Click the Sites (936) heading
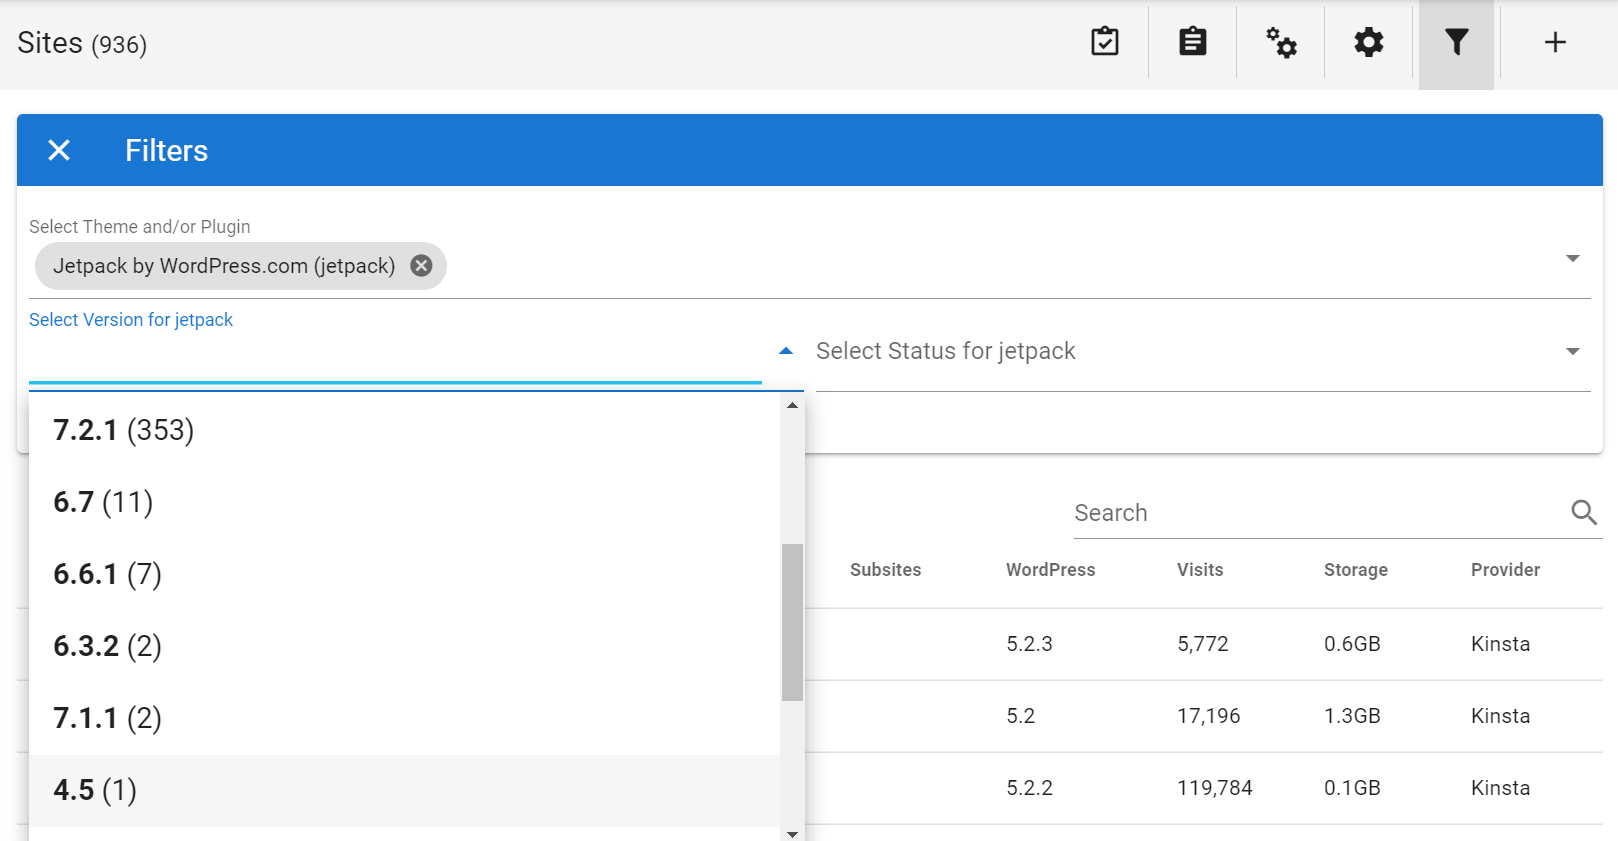Screen dimensions: 1618x841 (82, 43)
